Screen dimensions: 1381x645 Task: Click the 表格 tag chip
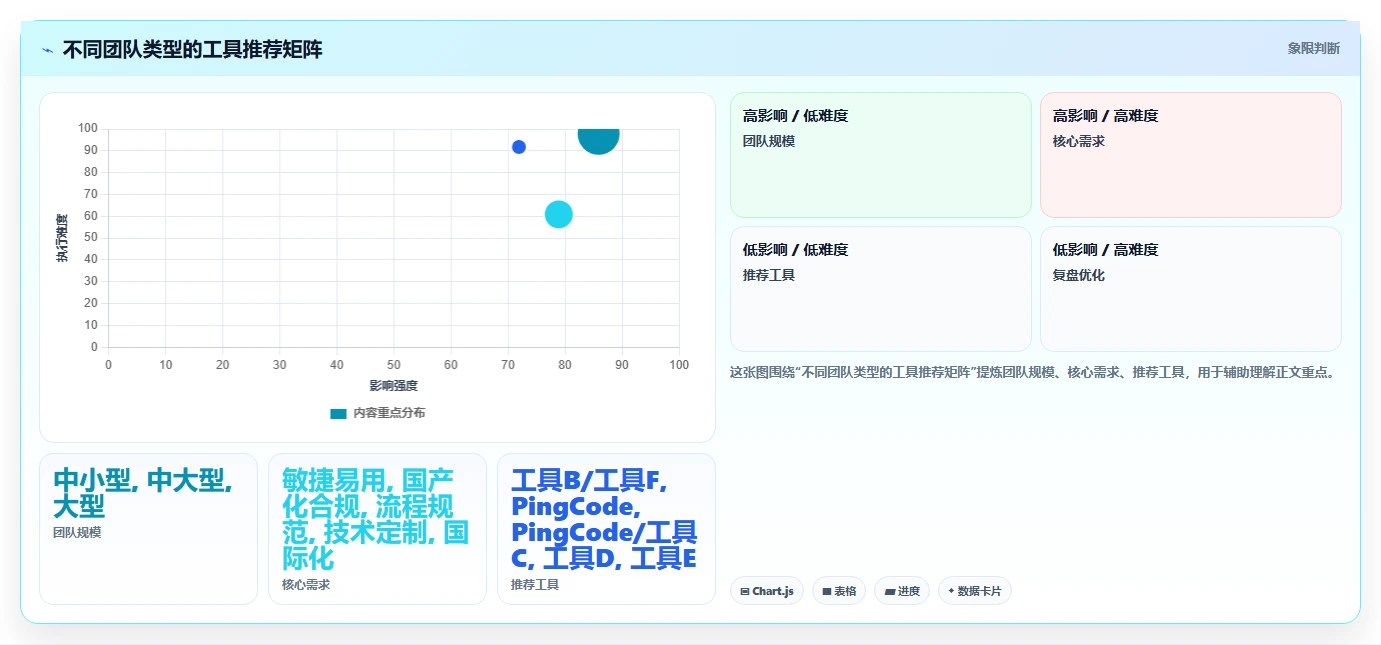coord(839,591)
